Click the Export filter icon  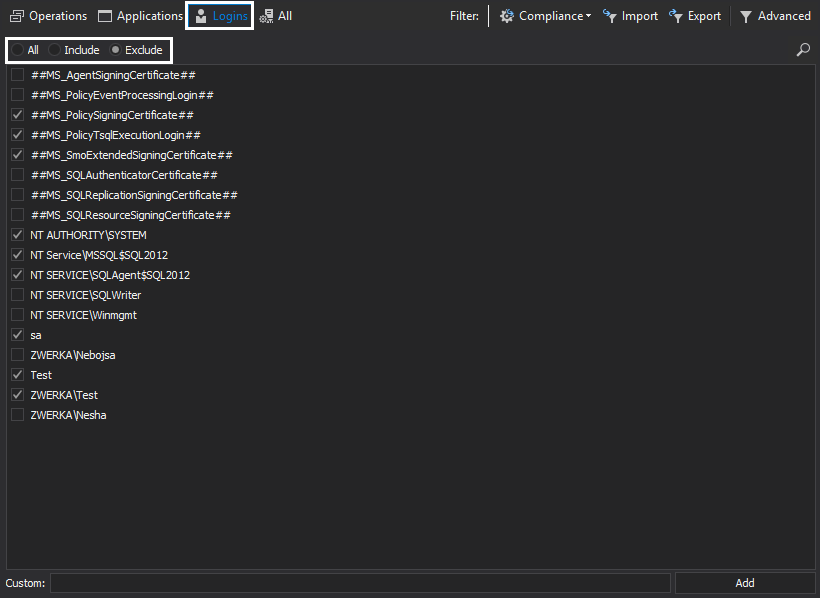coord(676,16)
